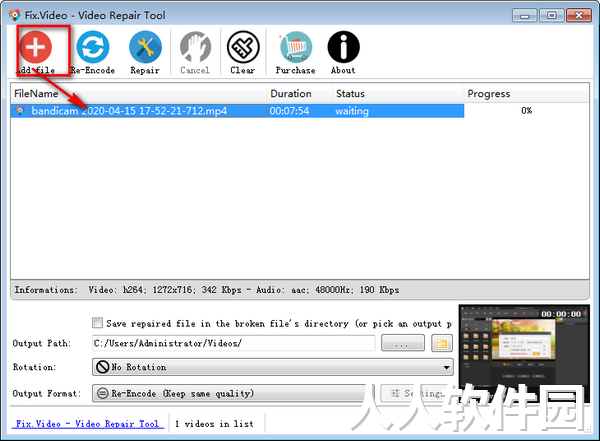Click the 0% progress cell
600x441 pixels.
click(x=527, y=111)
